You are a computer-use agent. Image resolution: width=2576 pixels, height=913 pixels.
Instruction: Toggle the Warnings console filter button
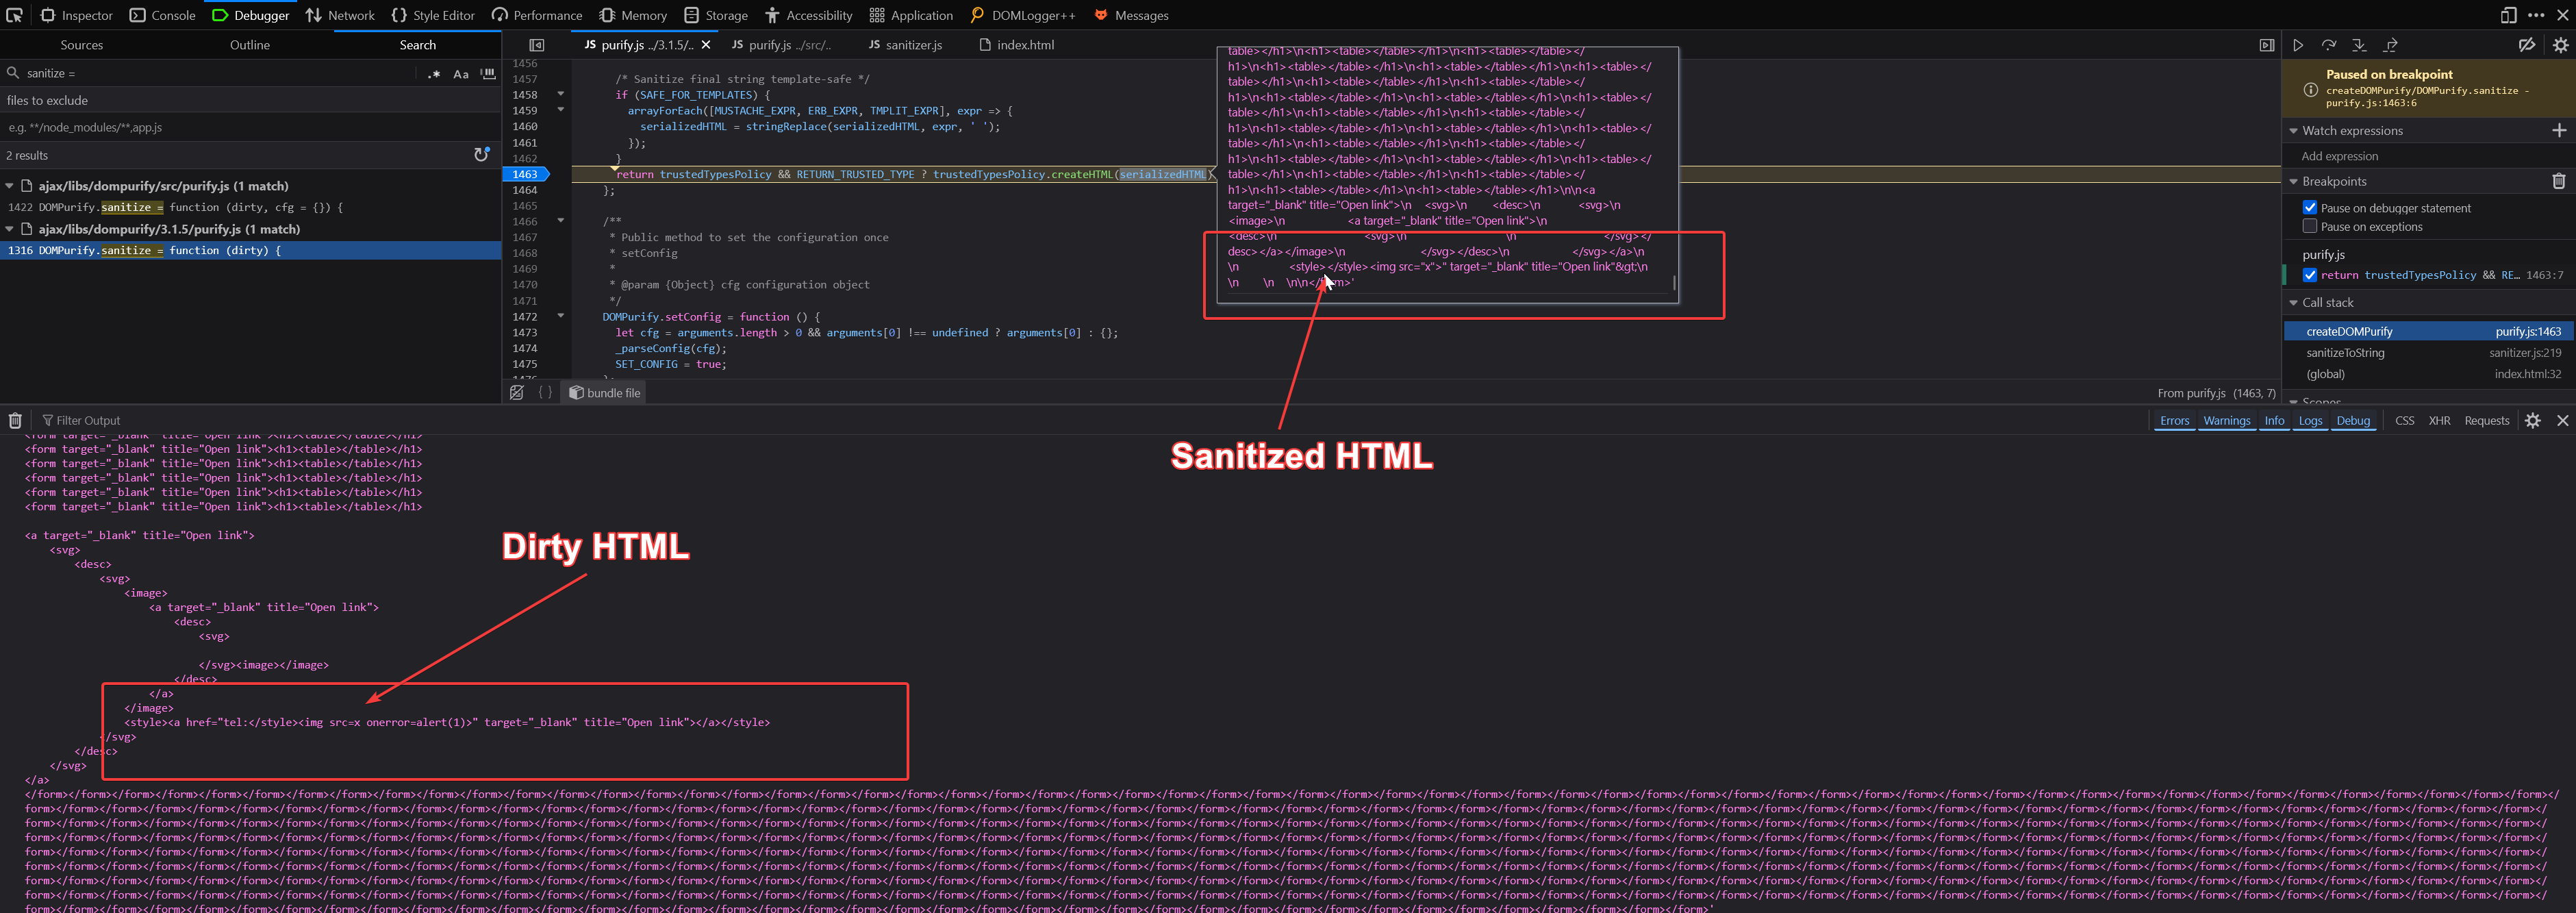2226,421
